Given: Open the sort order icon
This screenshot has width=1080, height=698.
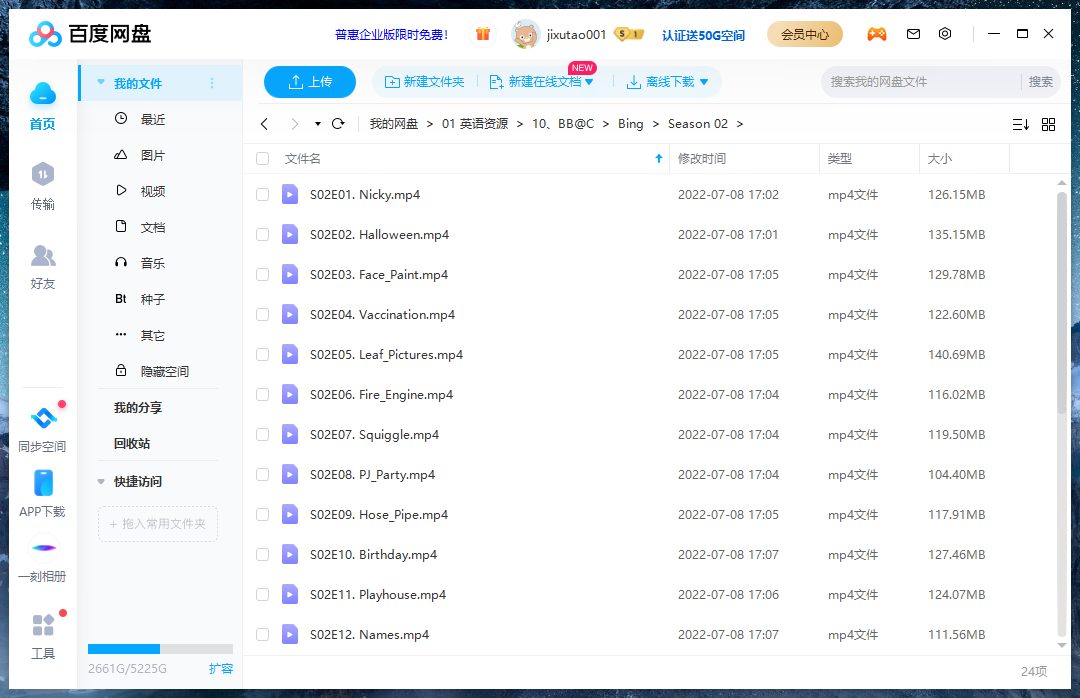Looking at the screenshot, I should (x=1021, y=125).
